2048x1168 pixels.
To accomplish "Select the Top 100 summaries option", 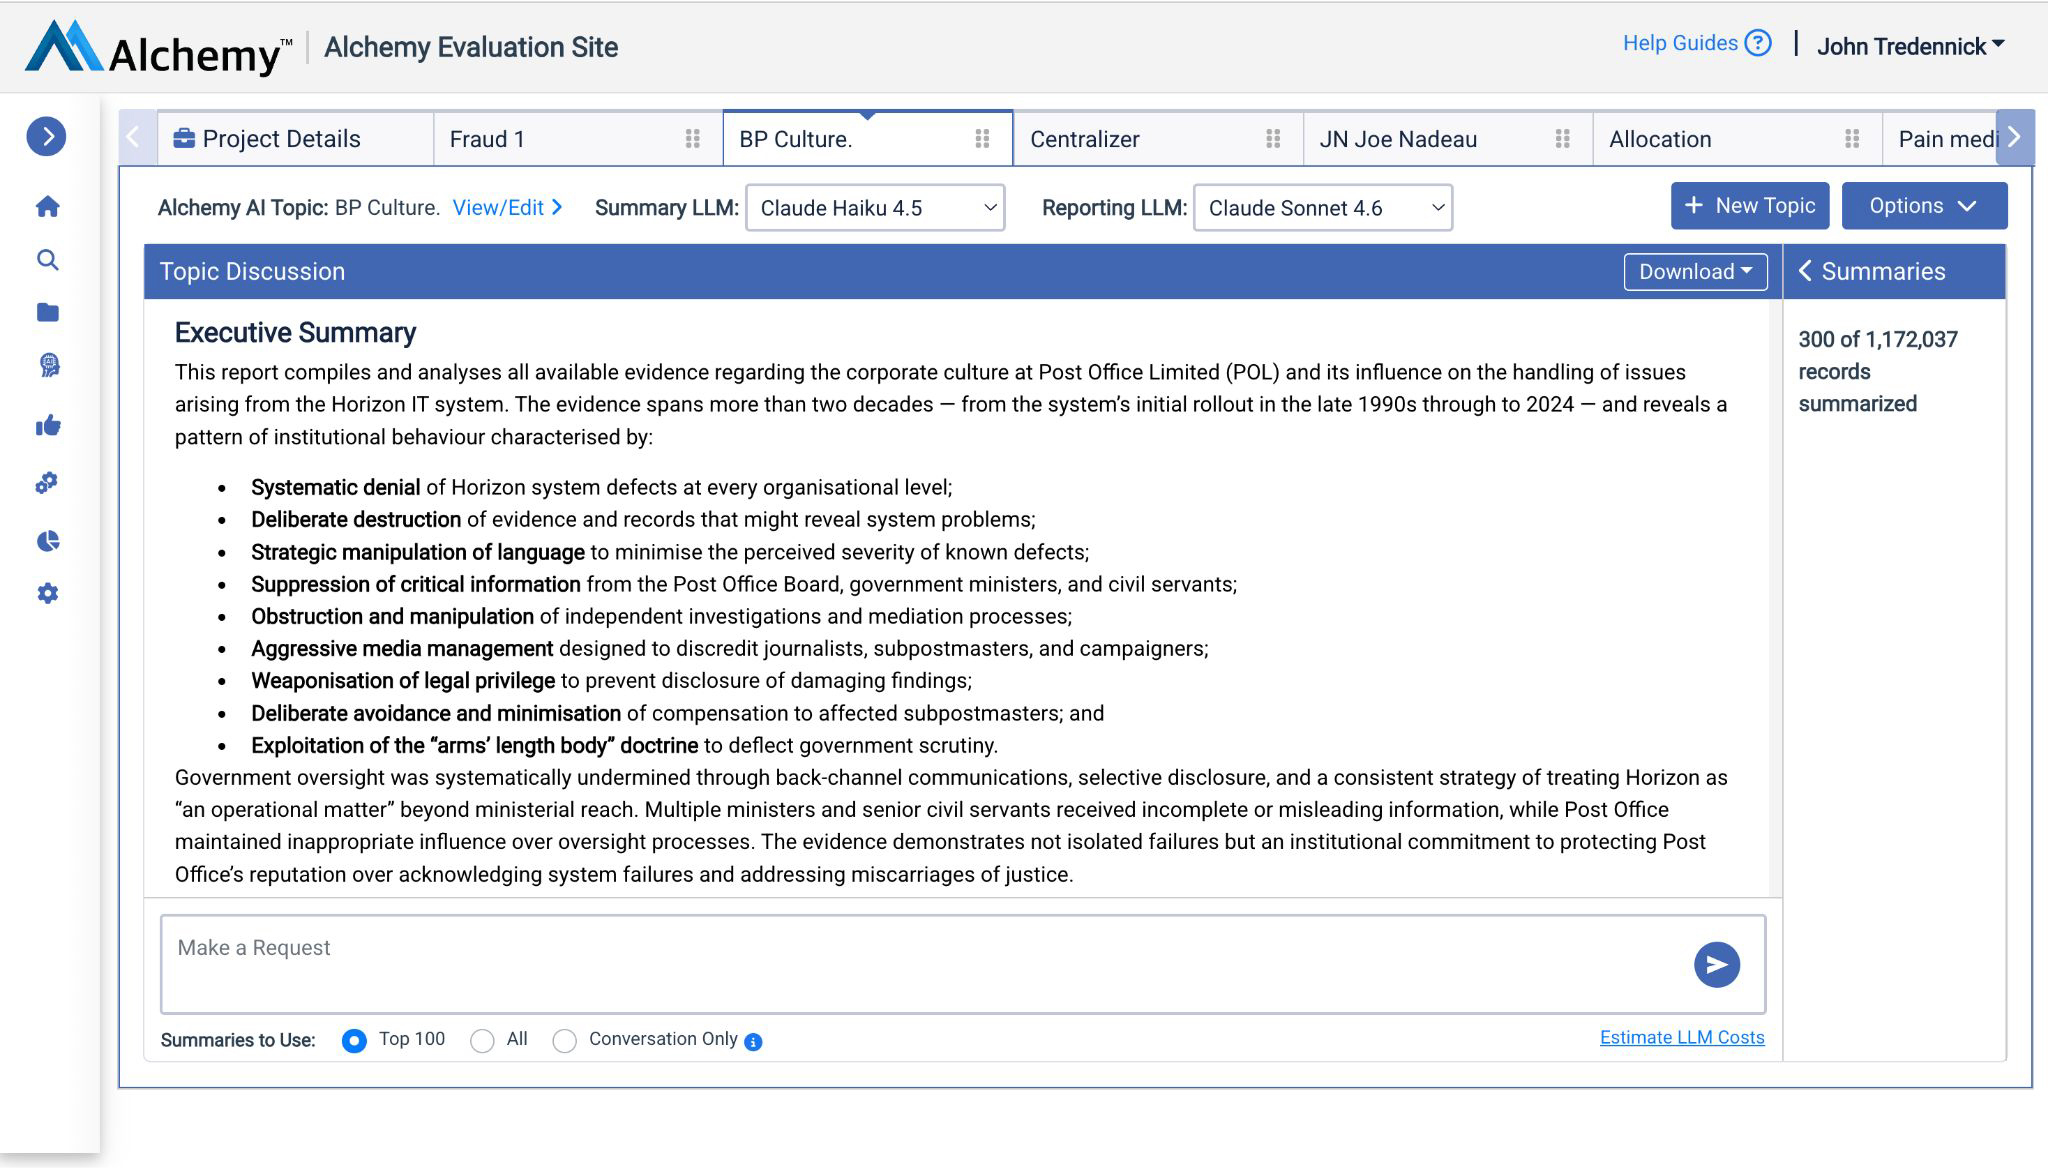I will [354, 1041].
